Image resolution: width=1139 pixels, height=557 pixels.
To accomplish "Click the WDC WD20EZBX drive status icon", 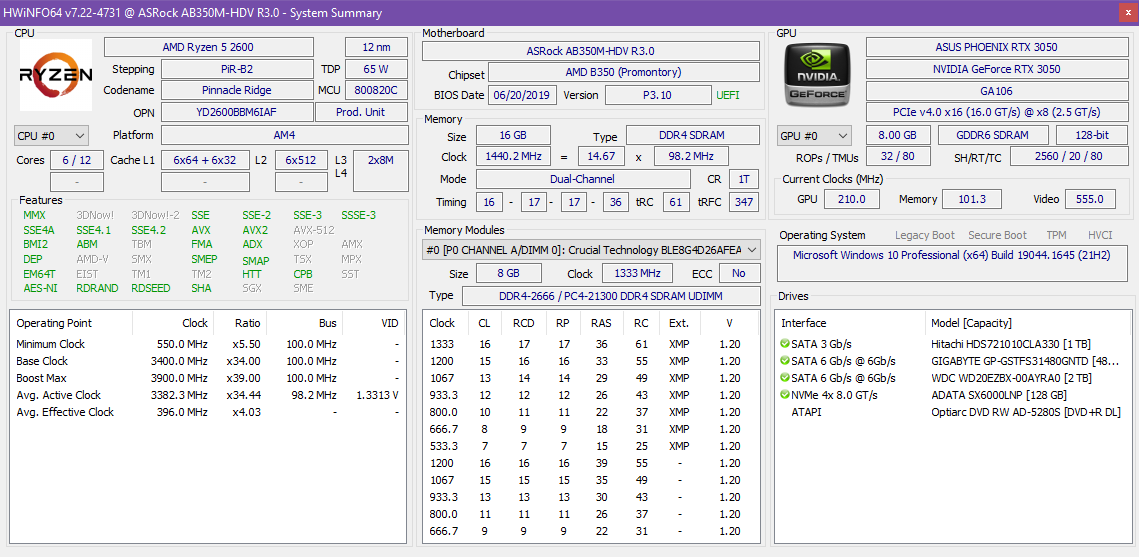I will coord(785,378).
